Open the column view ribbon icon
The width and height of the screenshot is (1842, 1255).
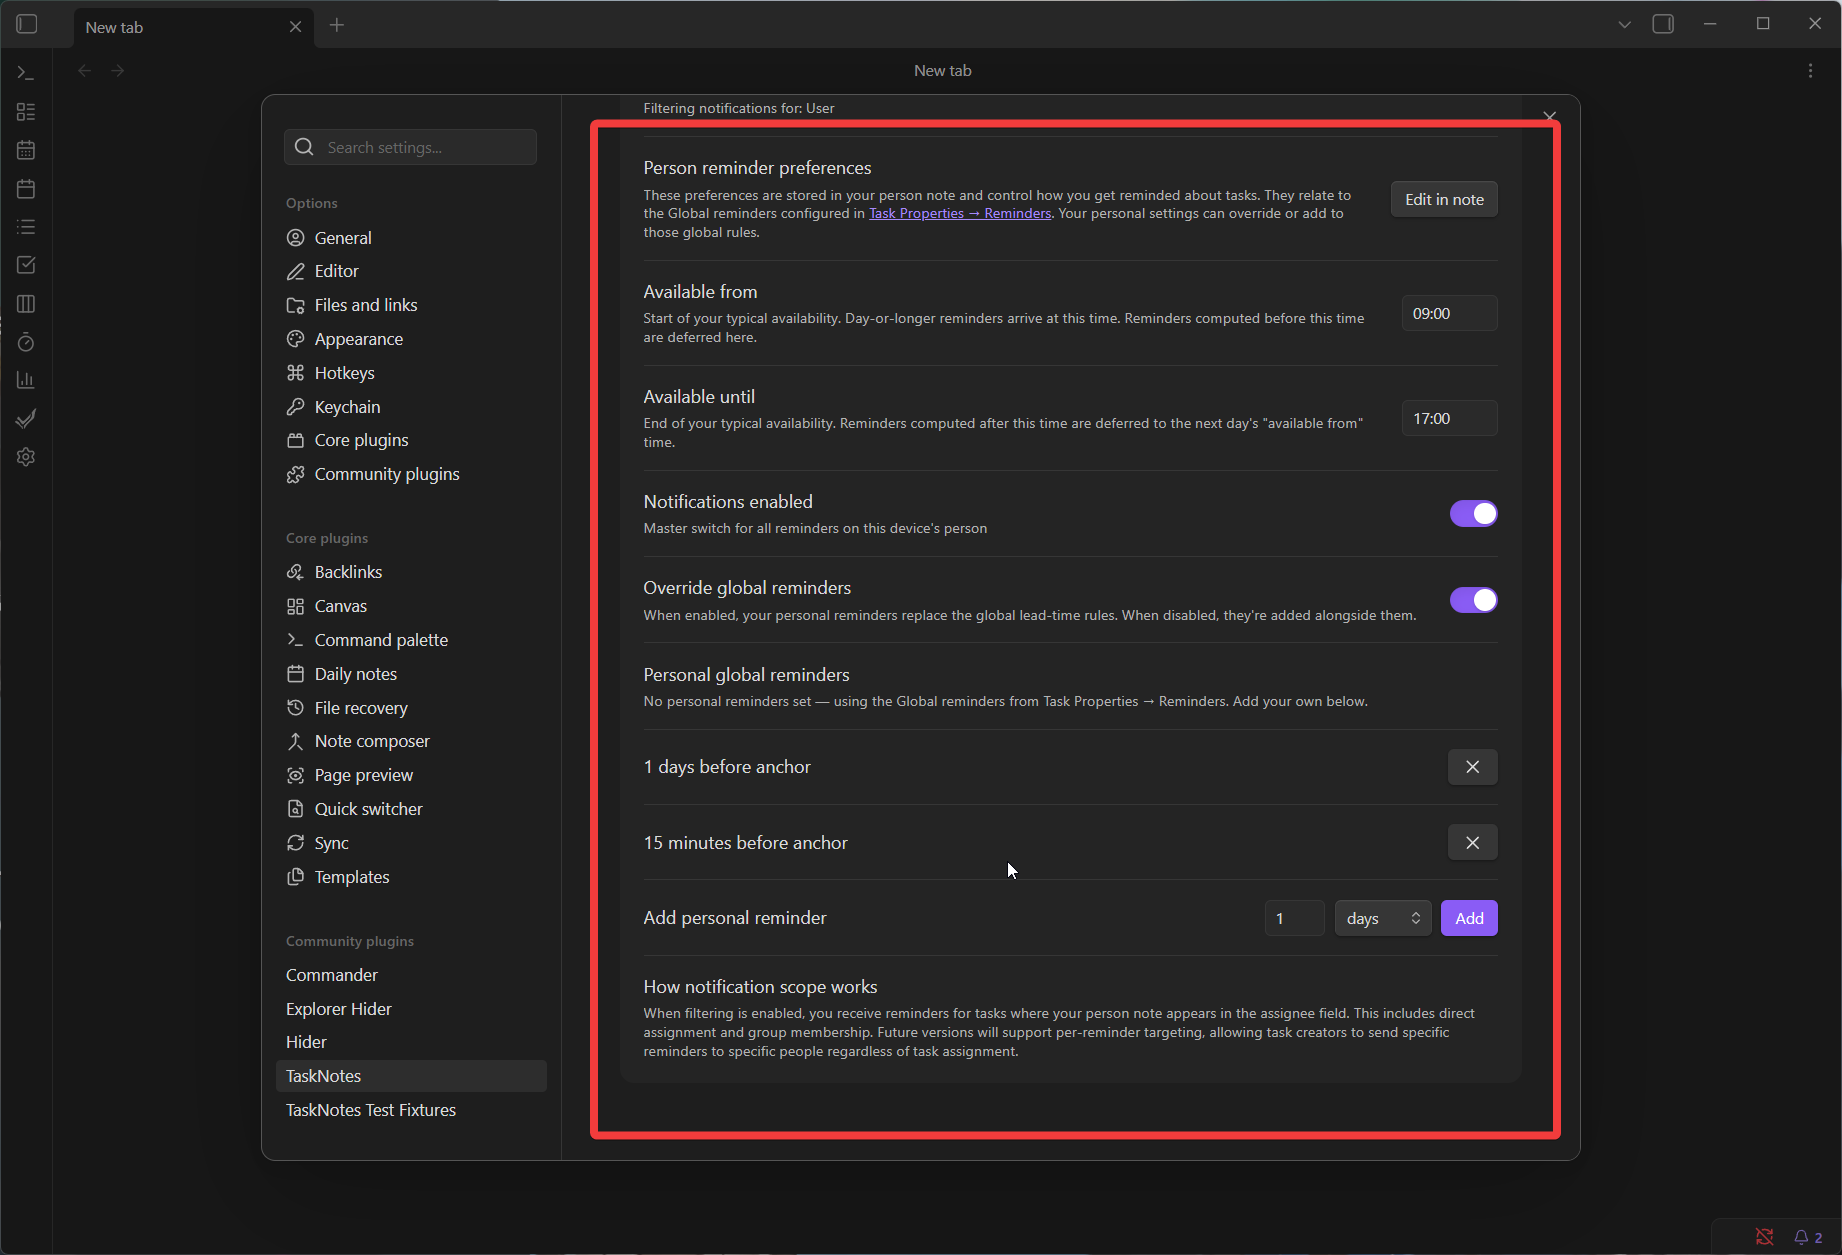(x=25, y=303)
